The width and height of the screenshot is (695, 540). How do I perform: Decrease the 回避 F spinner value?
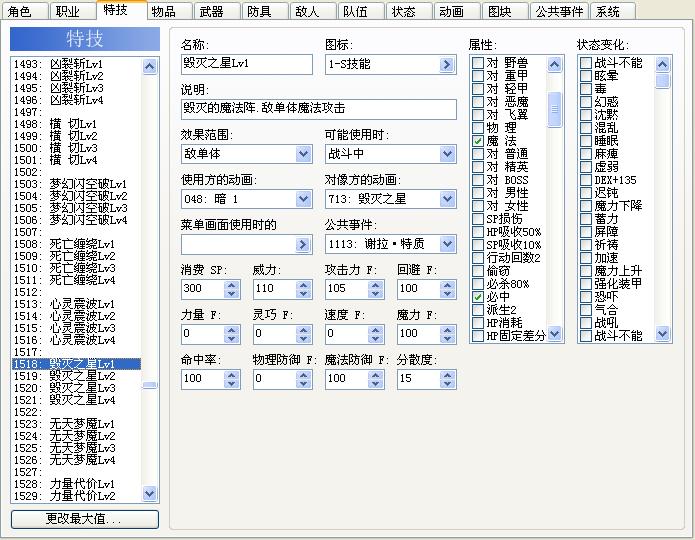click(448, 294)
